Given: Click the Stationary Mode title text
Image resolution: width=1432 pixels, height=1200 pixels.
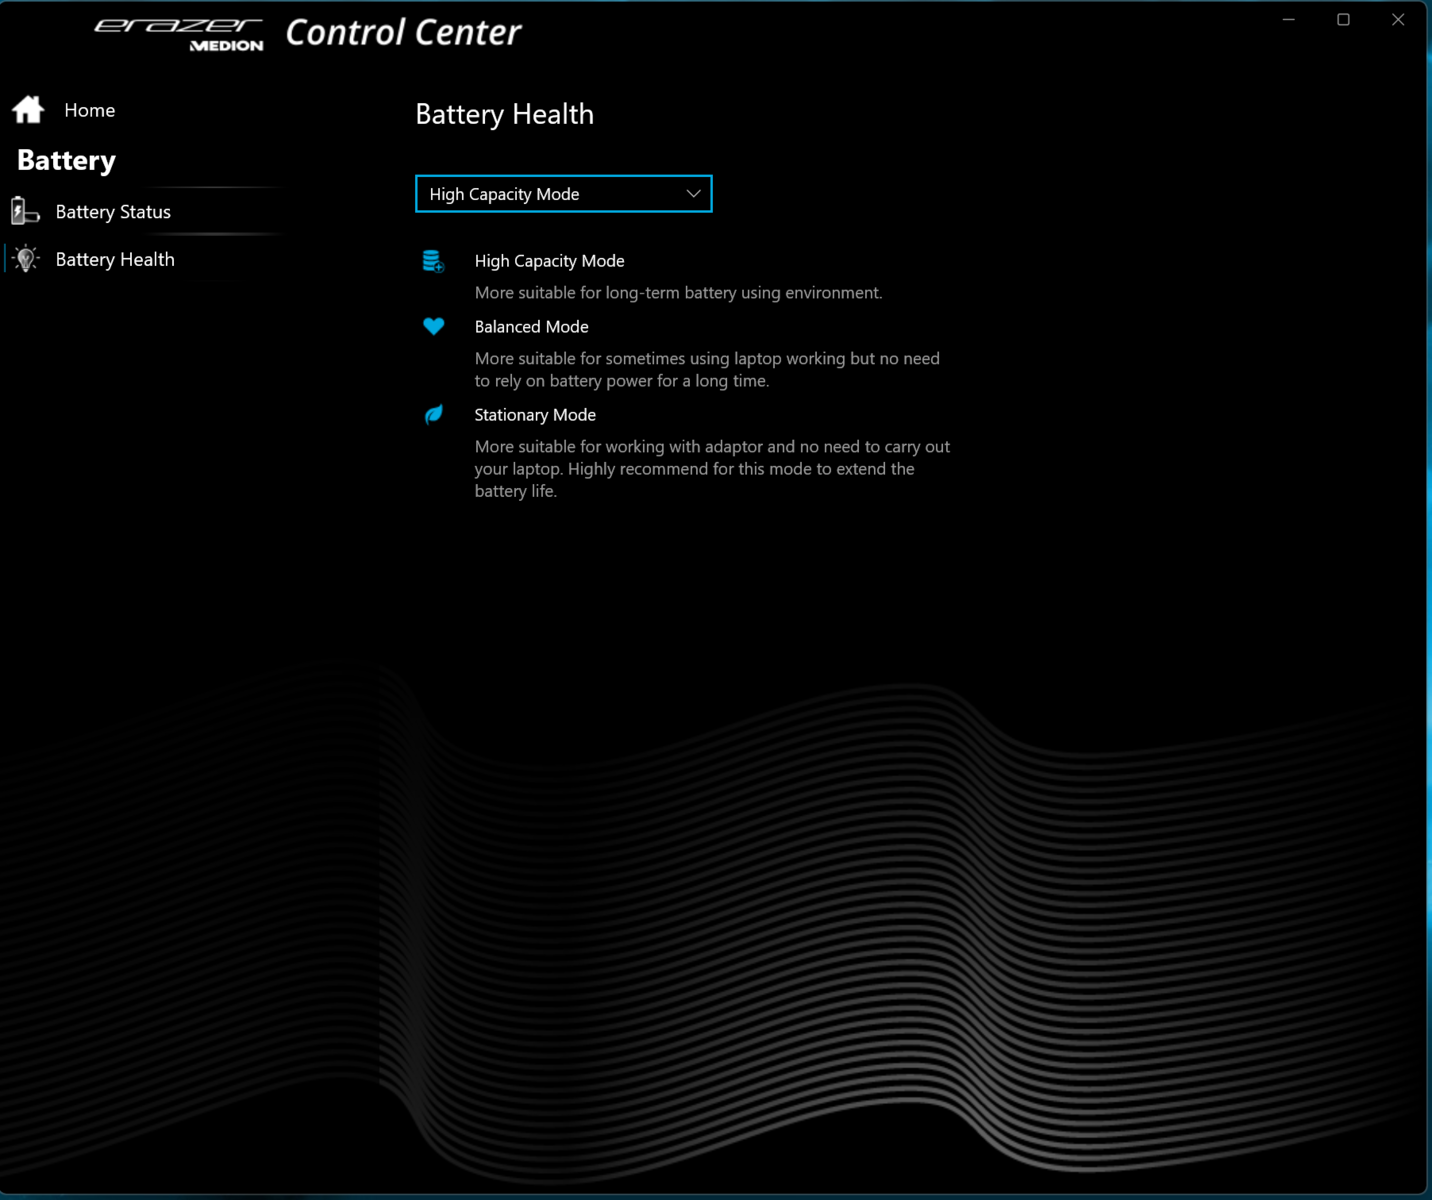Looking at the screenshot, I should click(535, 415).
